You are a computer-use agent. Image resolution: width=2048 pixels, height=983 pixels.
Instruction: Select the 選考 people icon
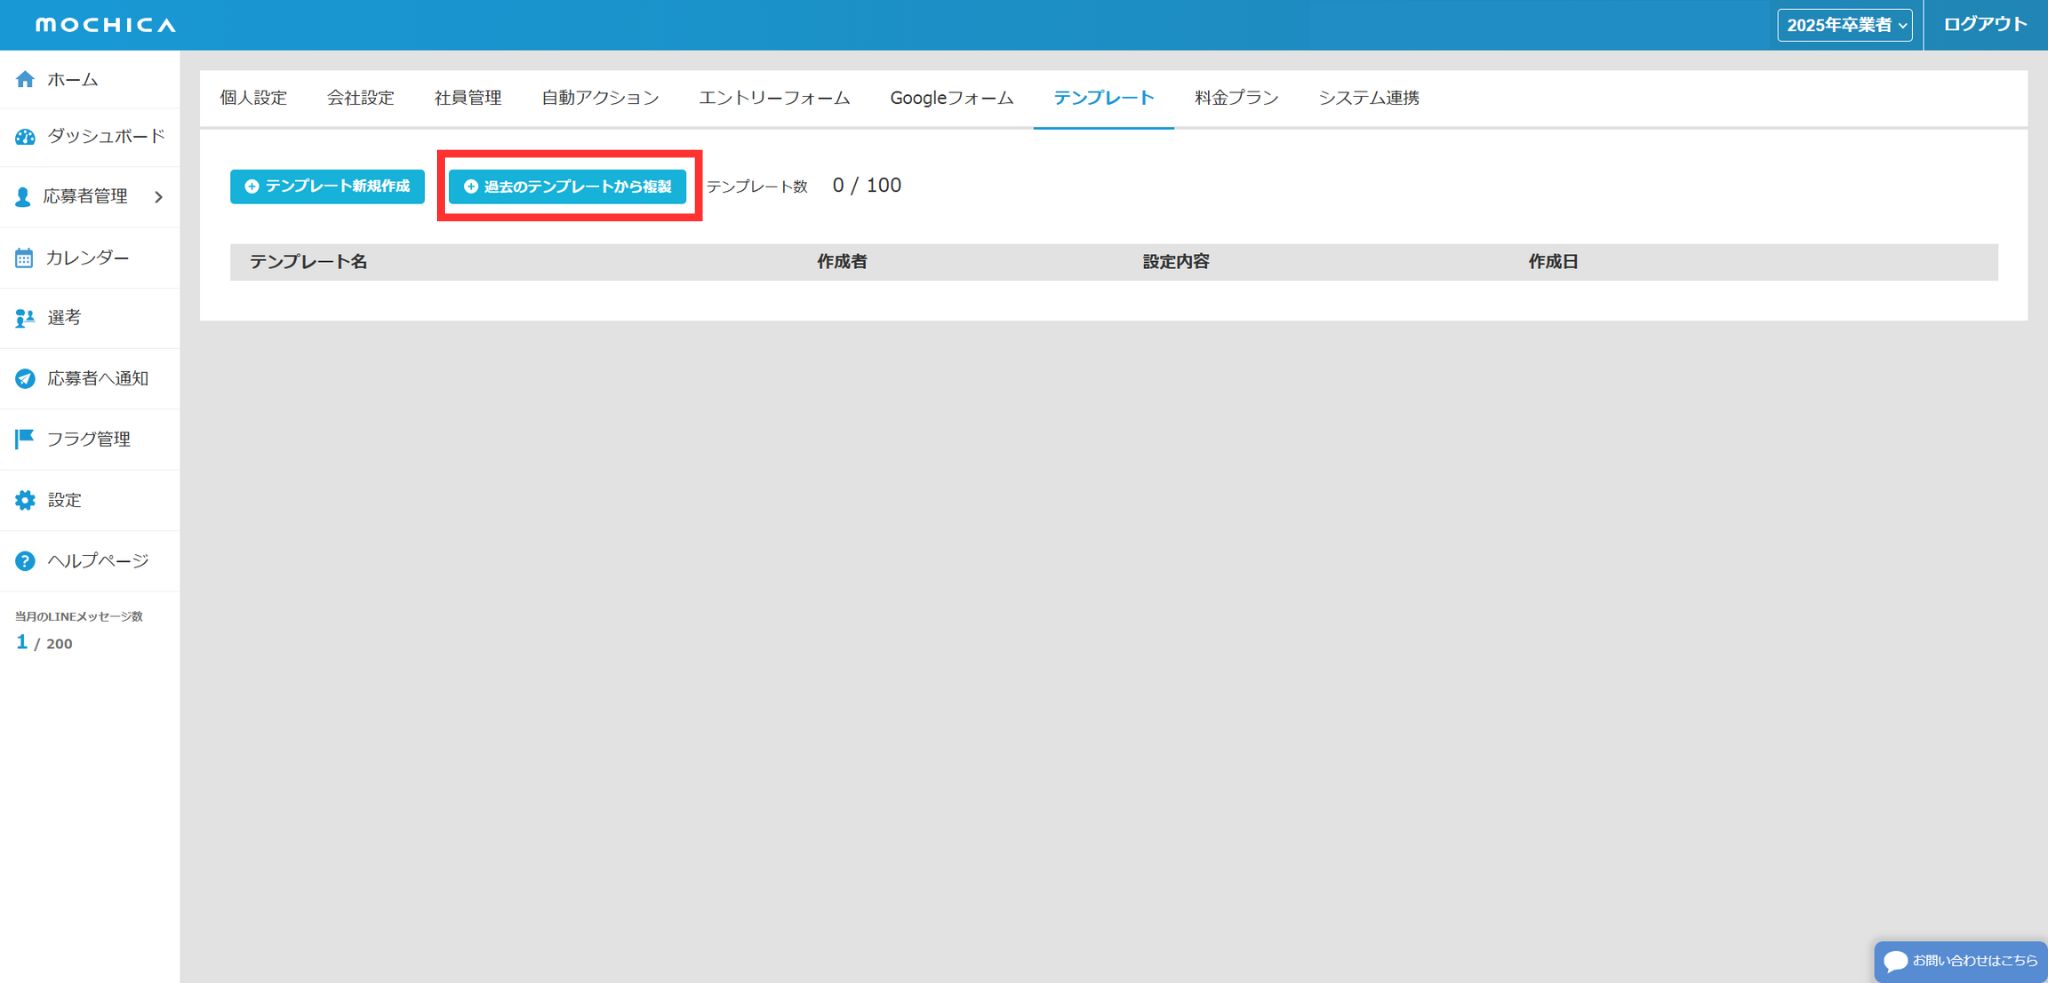click(x=25, y=318)
